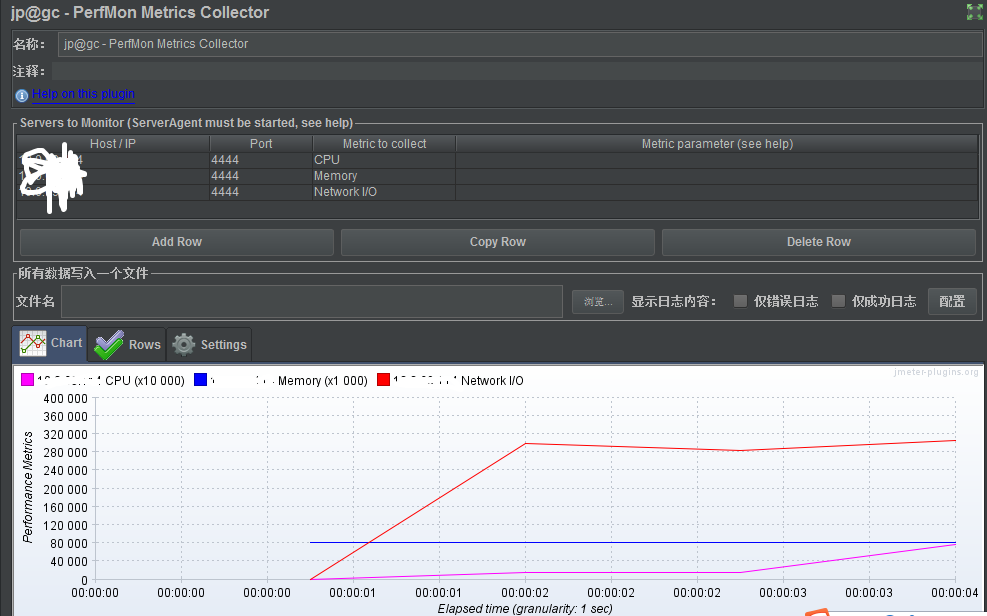Click the Memory (x1 000) legend label
This screenshot has height=616, width=987.
(x=322, y=381)
